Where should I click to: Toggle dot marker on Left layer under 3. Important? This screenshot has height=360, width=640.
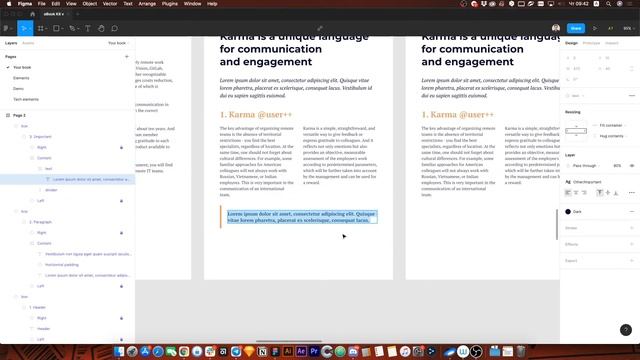121,201
